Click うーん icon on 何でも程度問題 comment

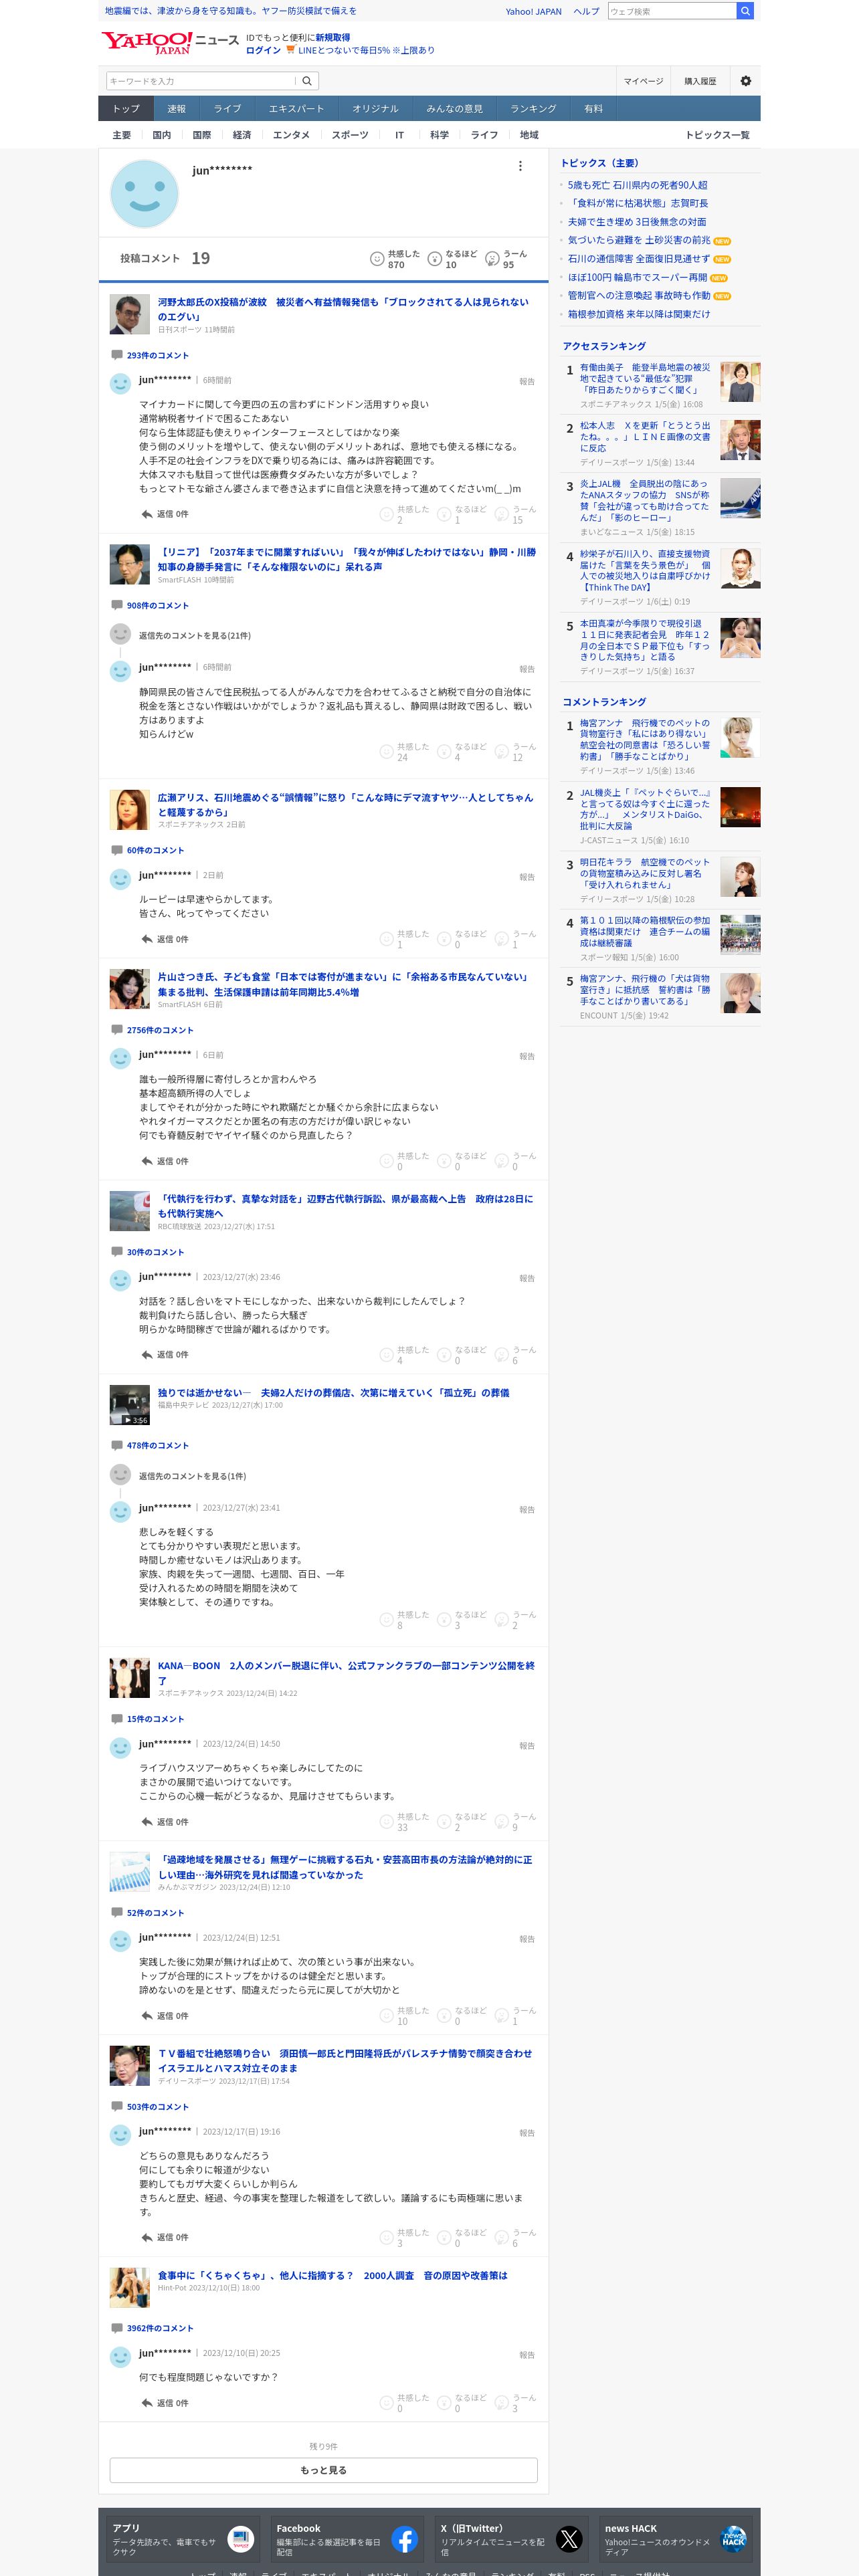tap(502, 2403)
